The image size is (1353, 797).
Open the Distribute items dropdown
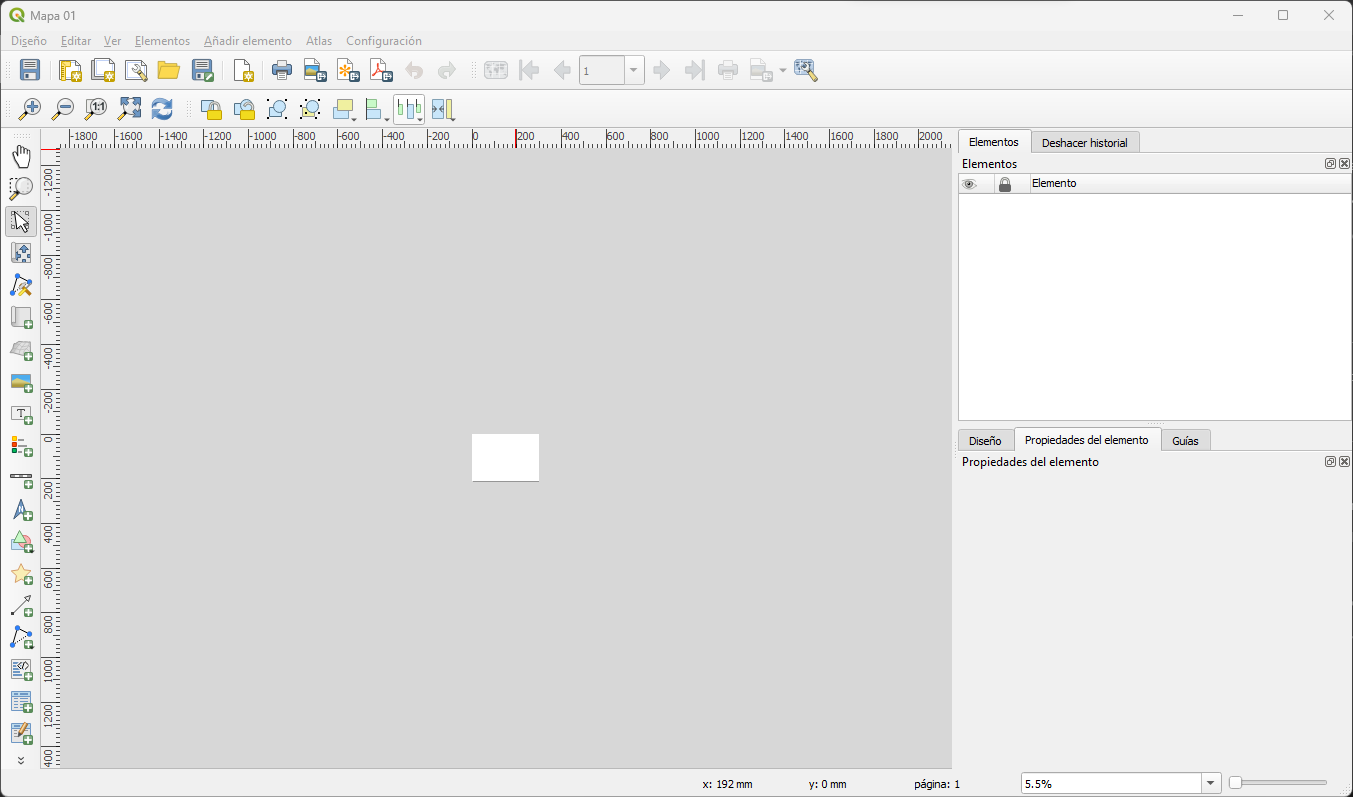(x=409, y=109)
